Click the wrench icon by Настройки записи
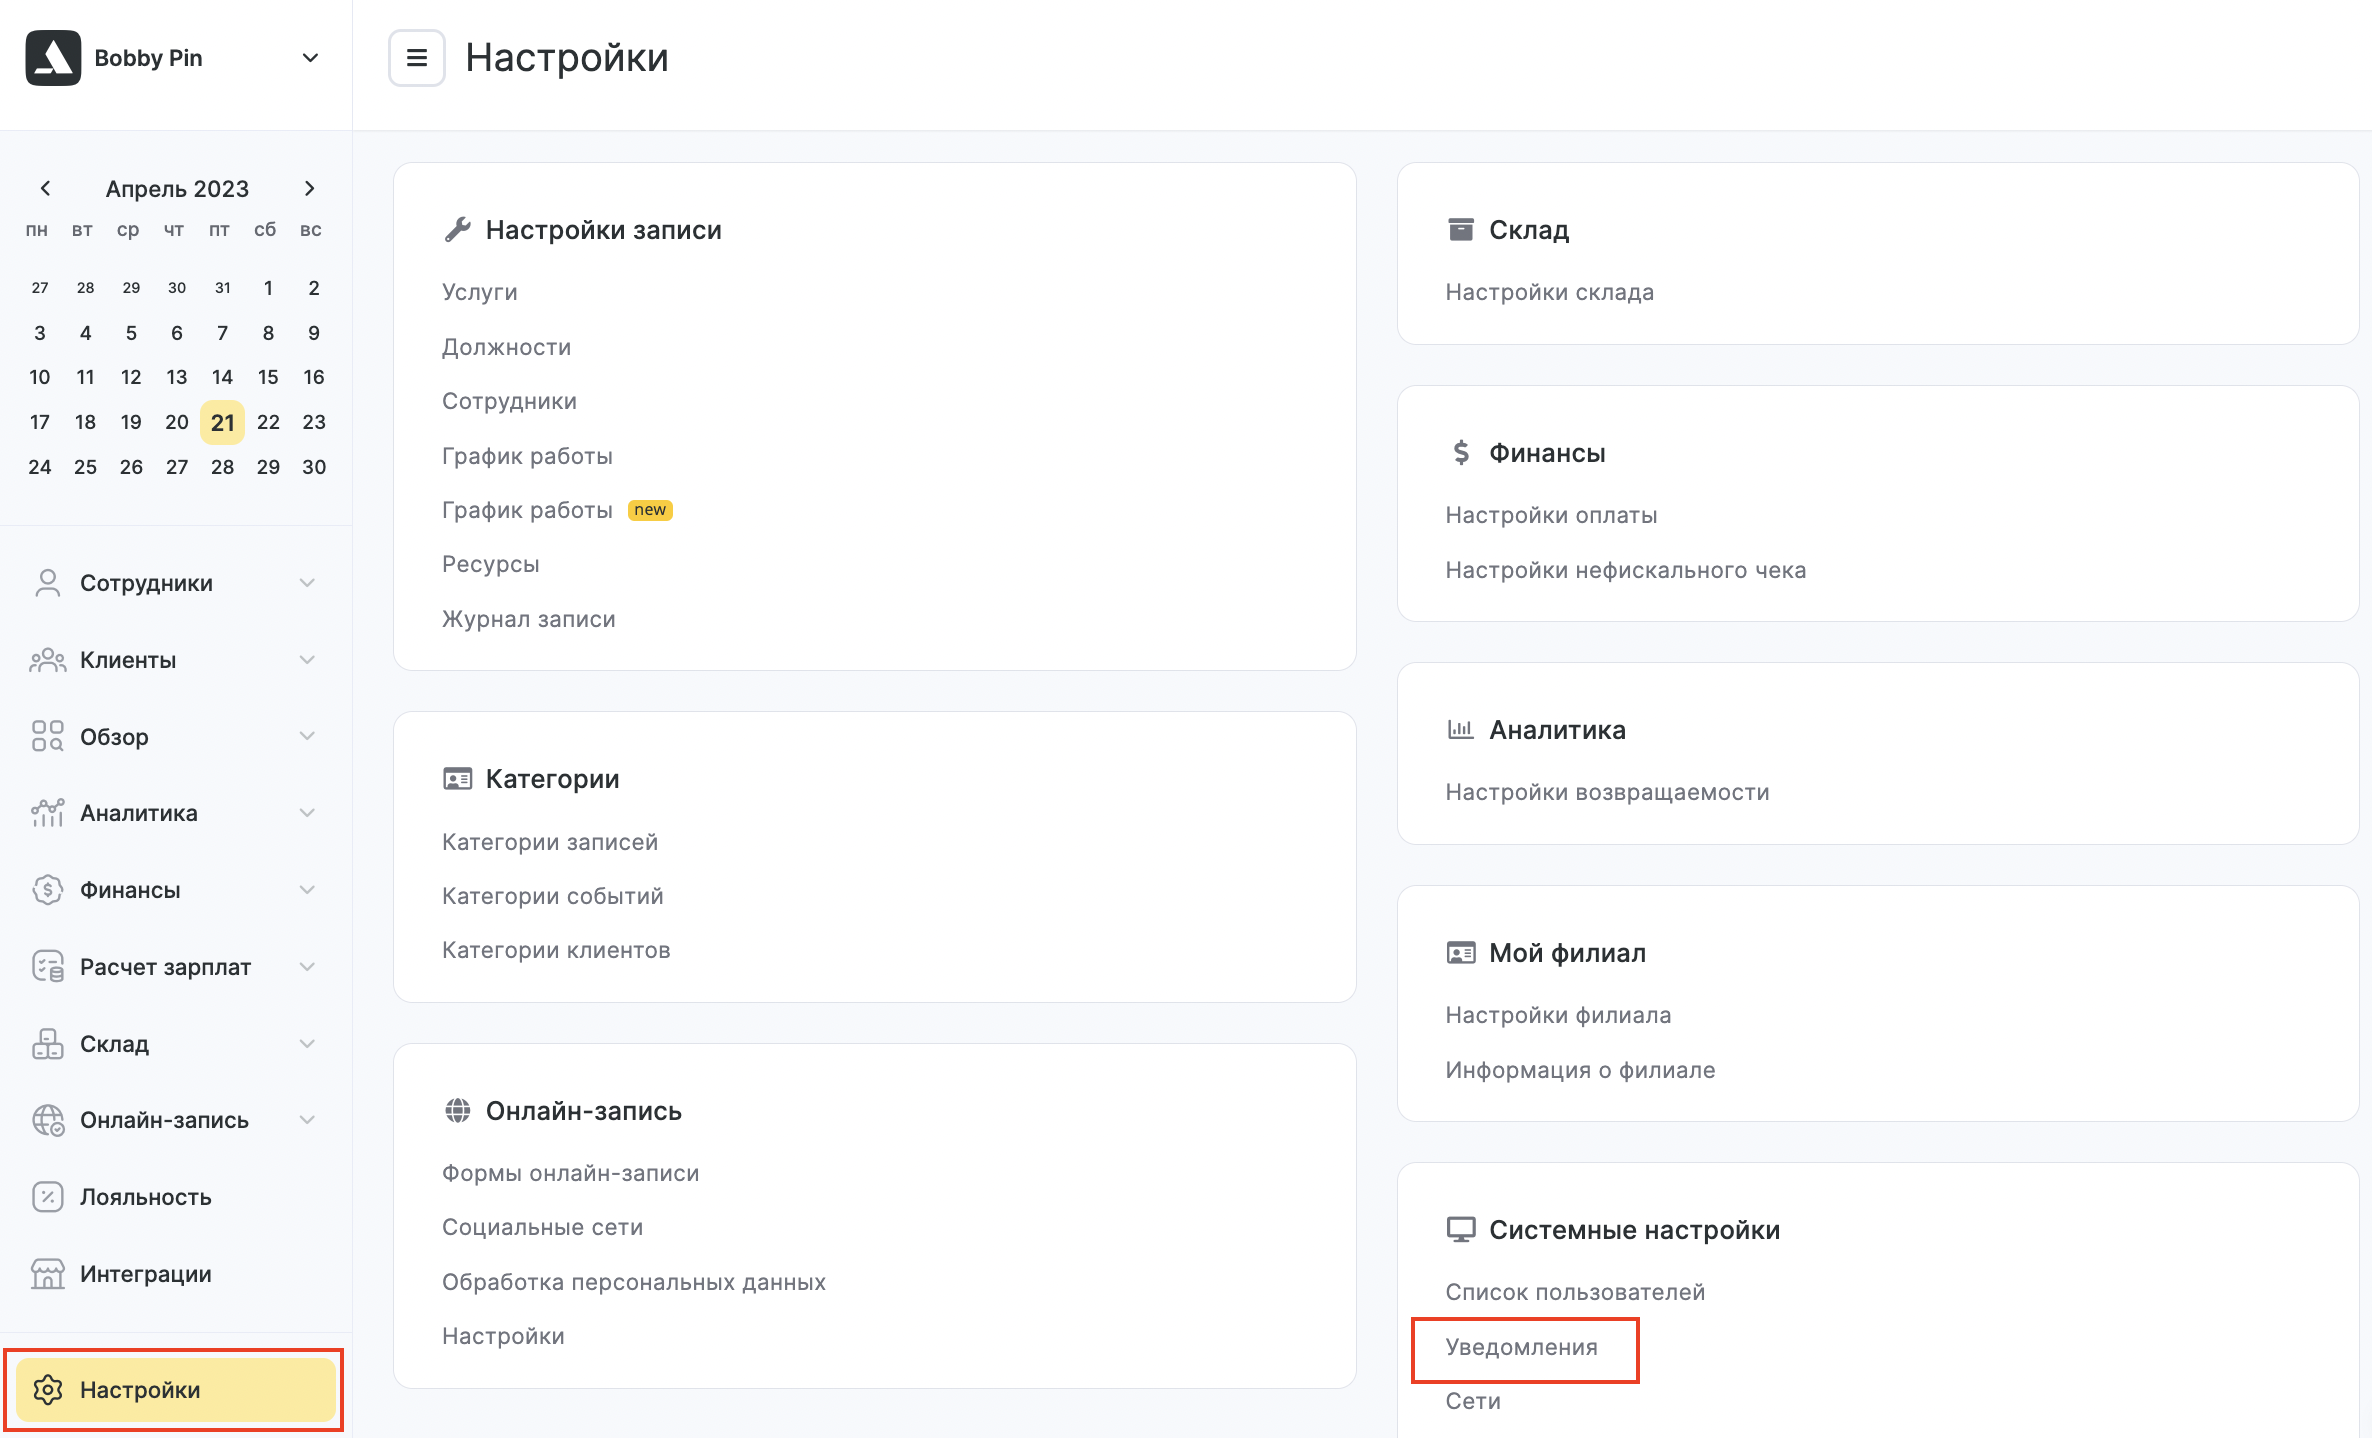 [458, 230]
